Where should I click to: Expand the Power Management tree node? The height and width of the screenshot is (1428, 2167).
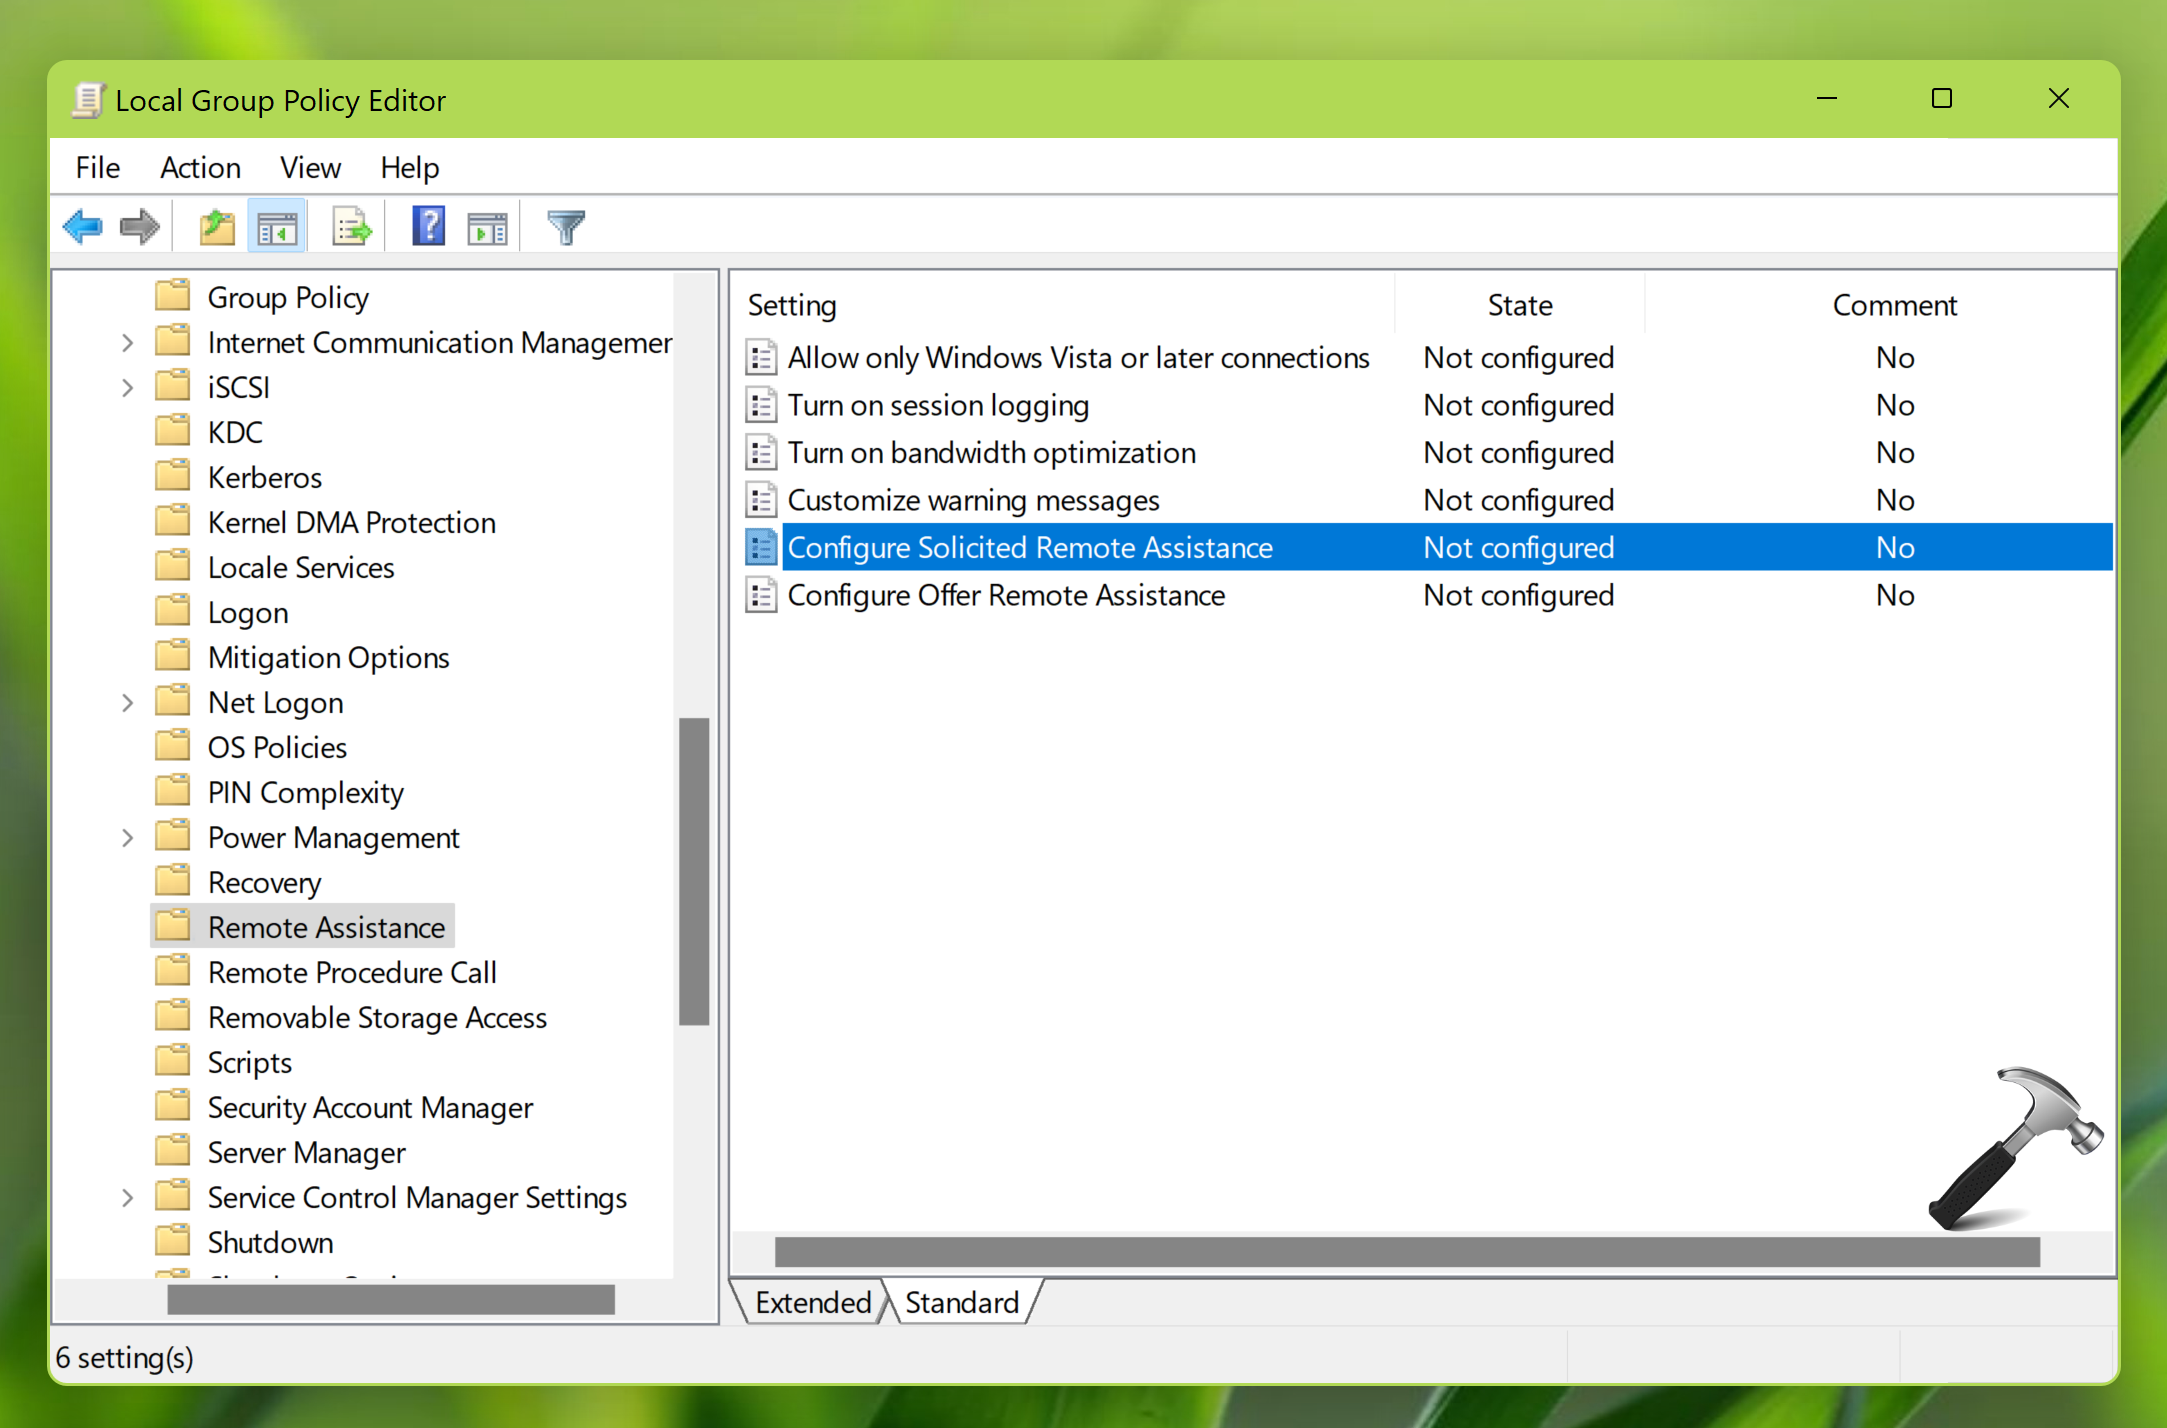coord(127,837)
